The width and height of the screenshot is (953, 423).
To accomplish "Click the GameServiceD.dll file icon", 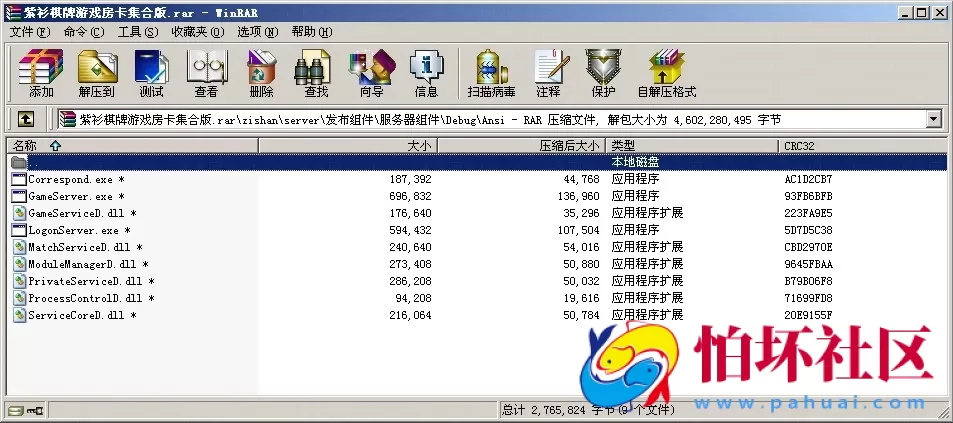I will 19,213.
